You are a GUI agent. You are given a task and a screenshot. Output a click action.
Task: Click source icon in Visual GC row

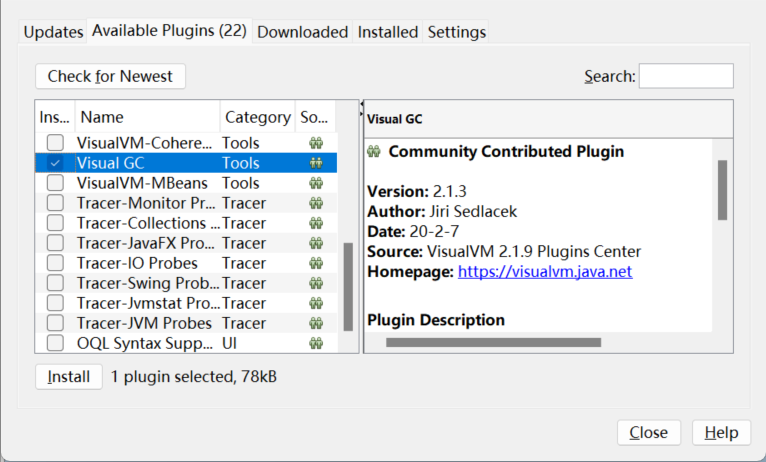(316, 163)
